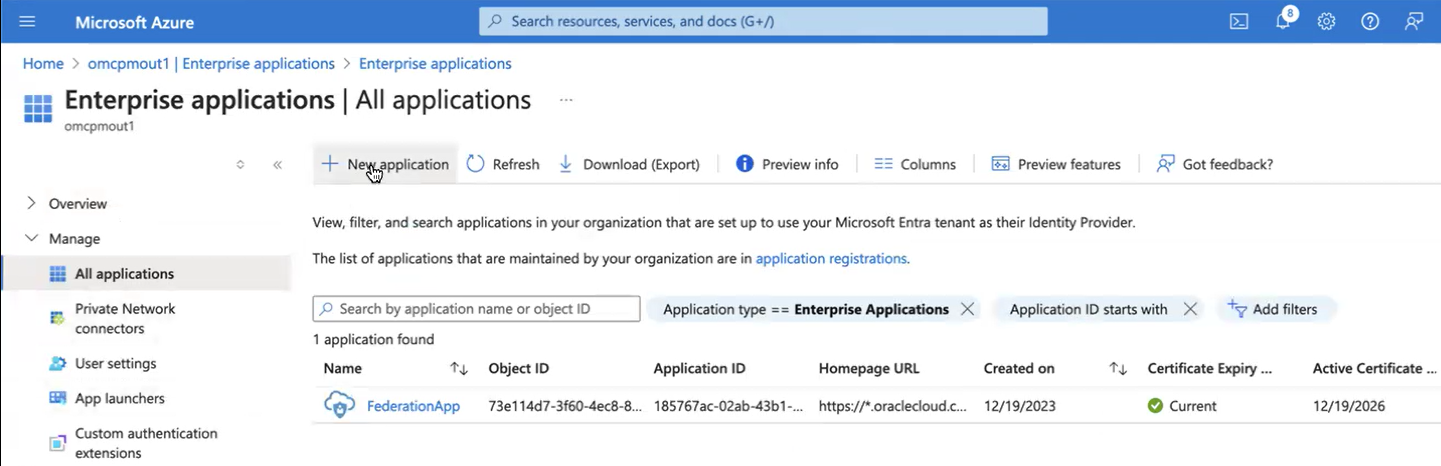The image size is (1441, 466).
Task: Remove the Application ID starts with filter
Action: click(1190, 309)
